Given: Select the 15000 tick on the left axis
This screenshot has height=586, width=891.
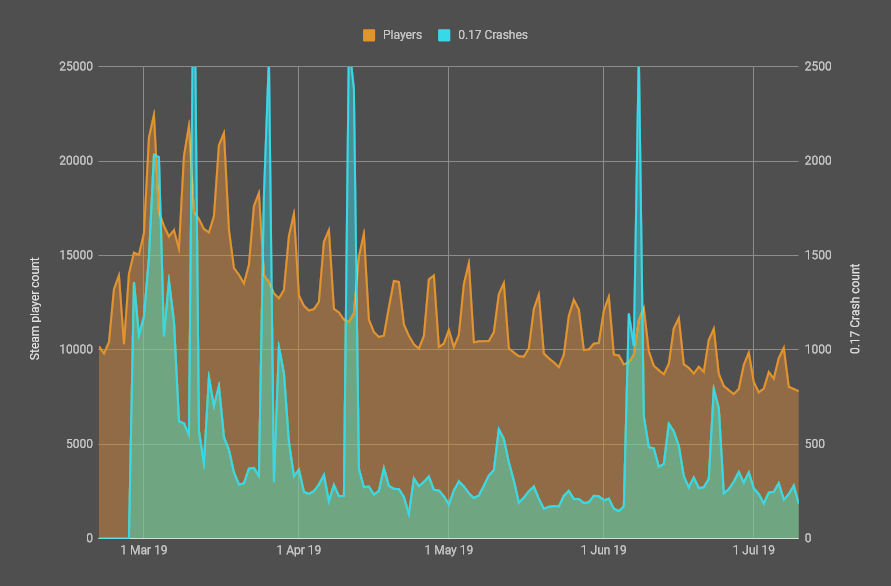Looking at the screenshot, I should (76, 255).
